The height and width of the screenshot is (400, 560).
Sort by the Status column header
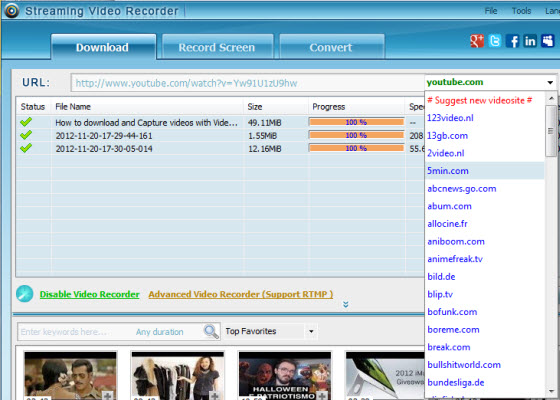(x=33, y=106)
